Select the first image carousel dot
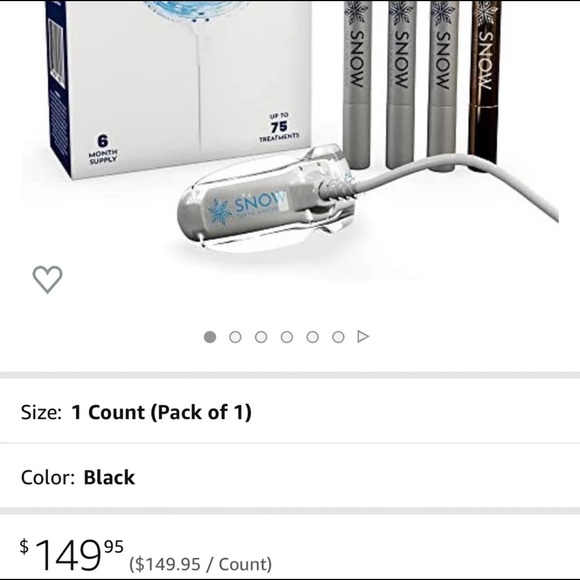The image size is (580, 580). (x=210, y=337)
